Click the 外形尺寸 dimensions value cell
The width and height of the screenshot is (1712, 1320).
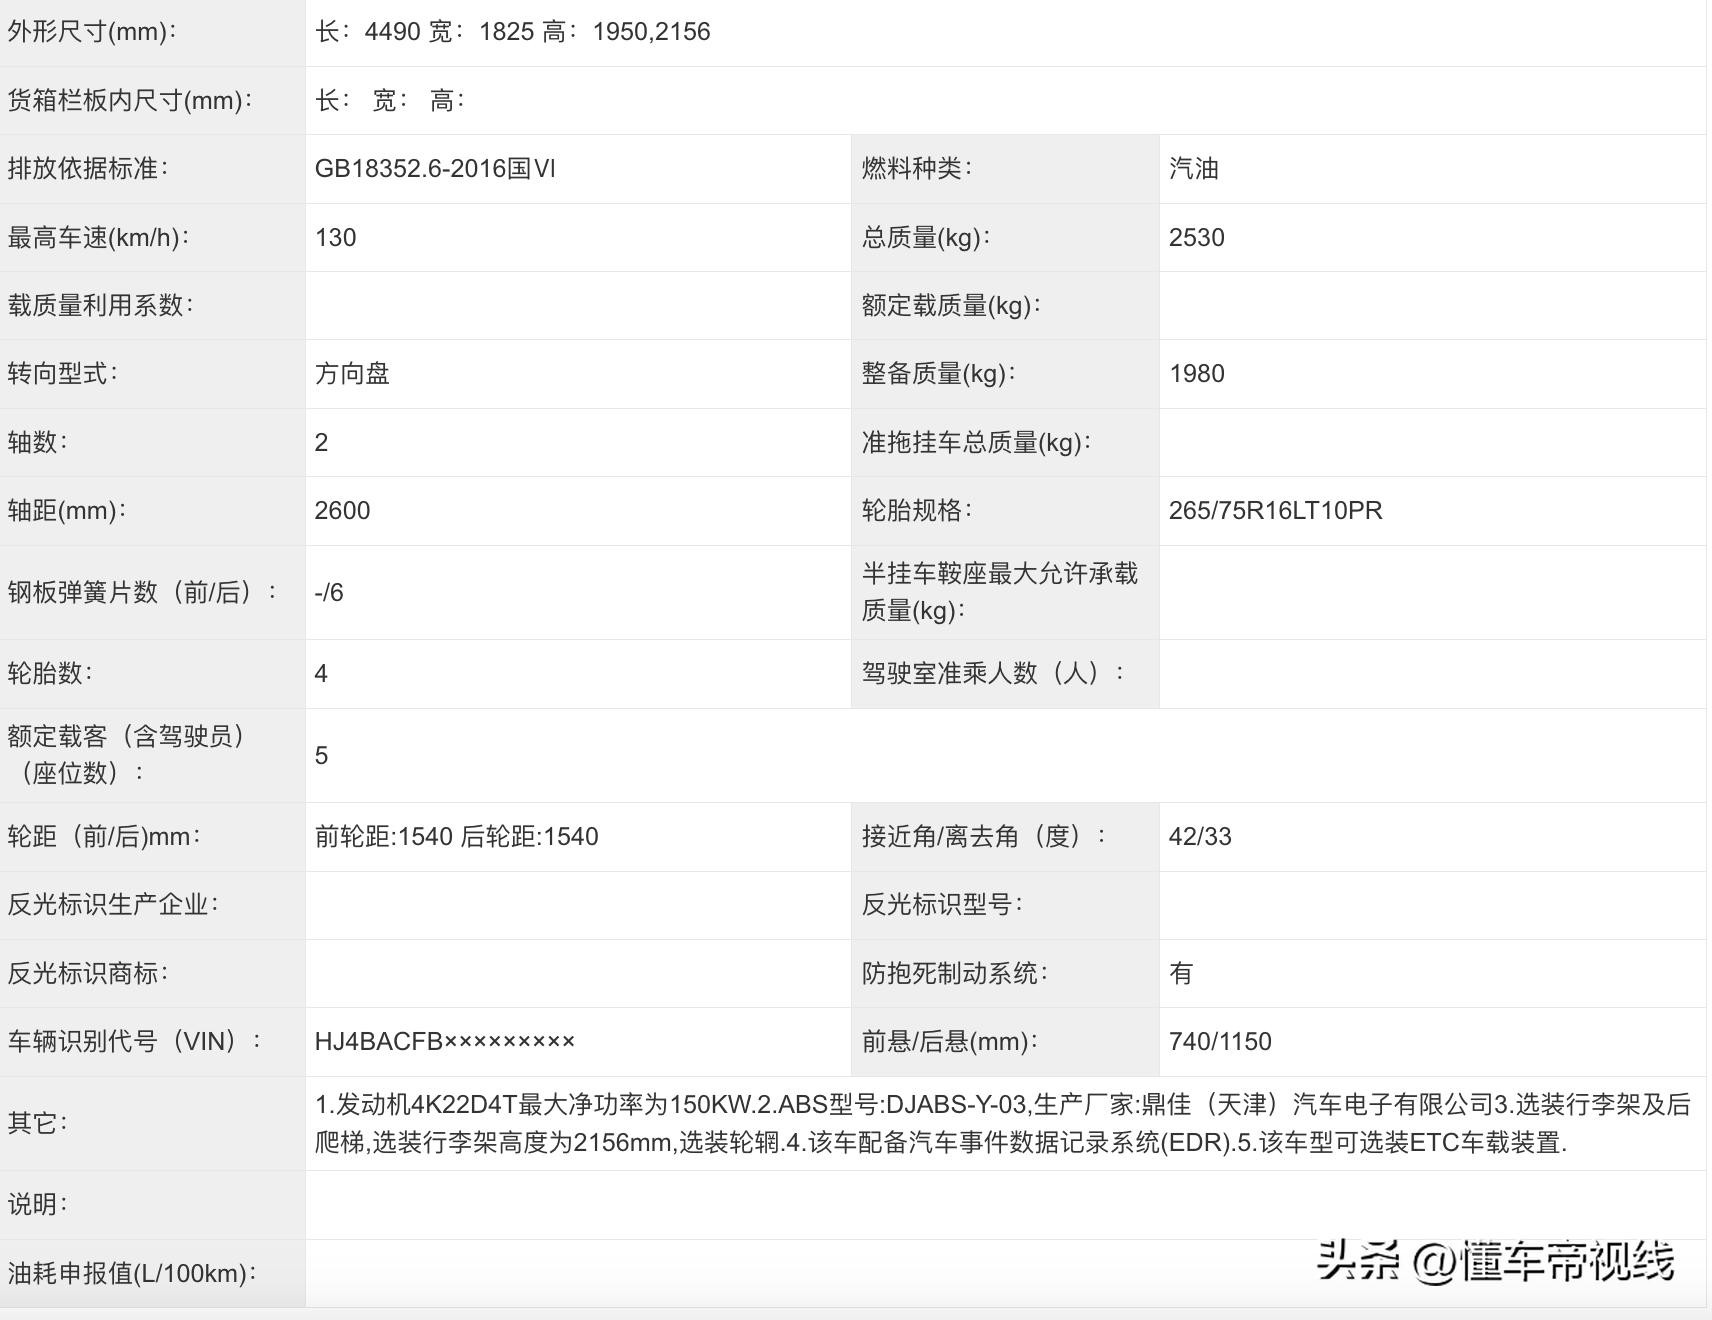click(x=512, y=32)
